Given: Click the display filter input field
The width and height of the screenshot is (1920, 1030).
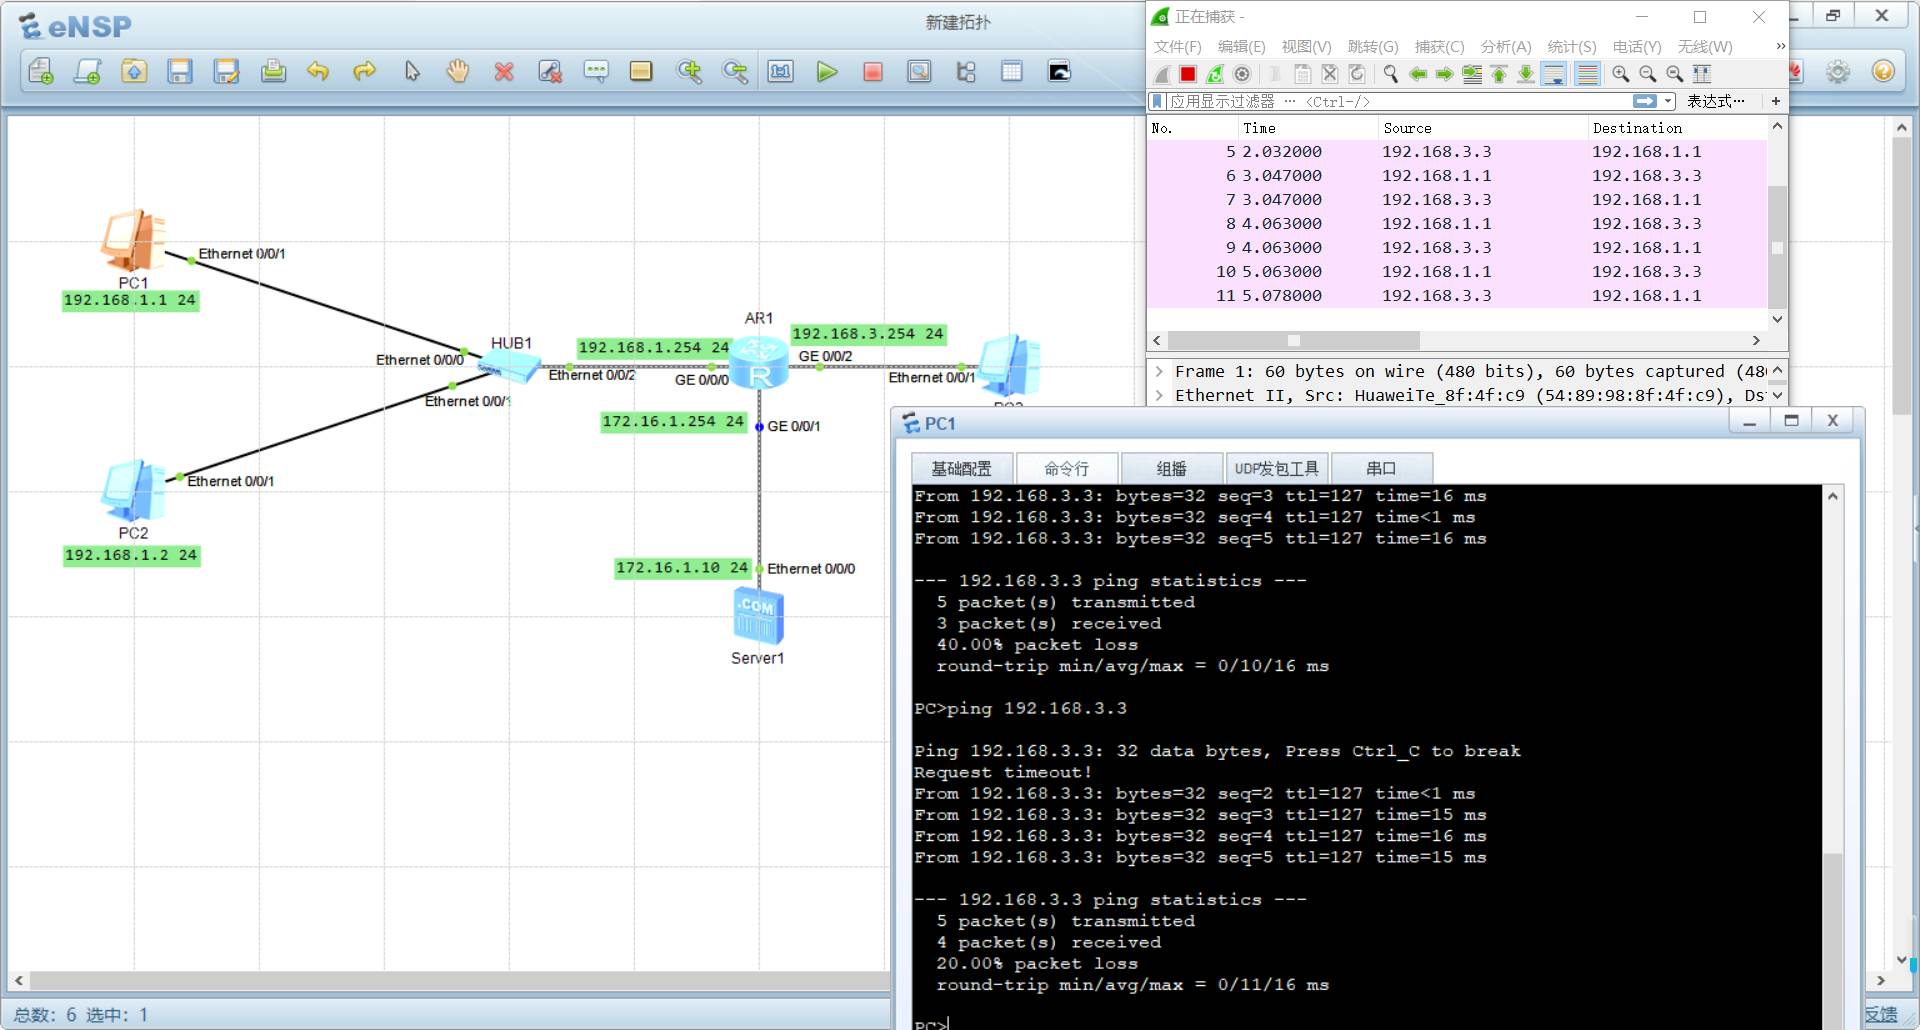Looking at the screenshot, I should tap(1400, 101).
